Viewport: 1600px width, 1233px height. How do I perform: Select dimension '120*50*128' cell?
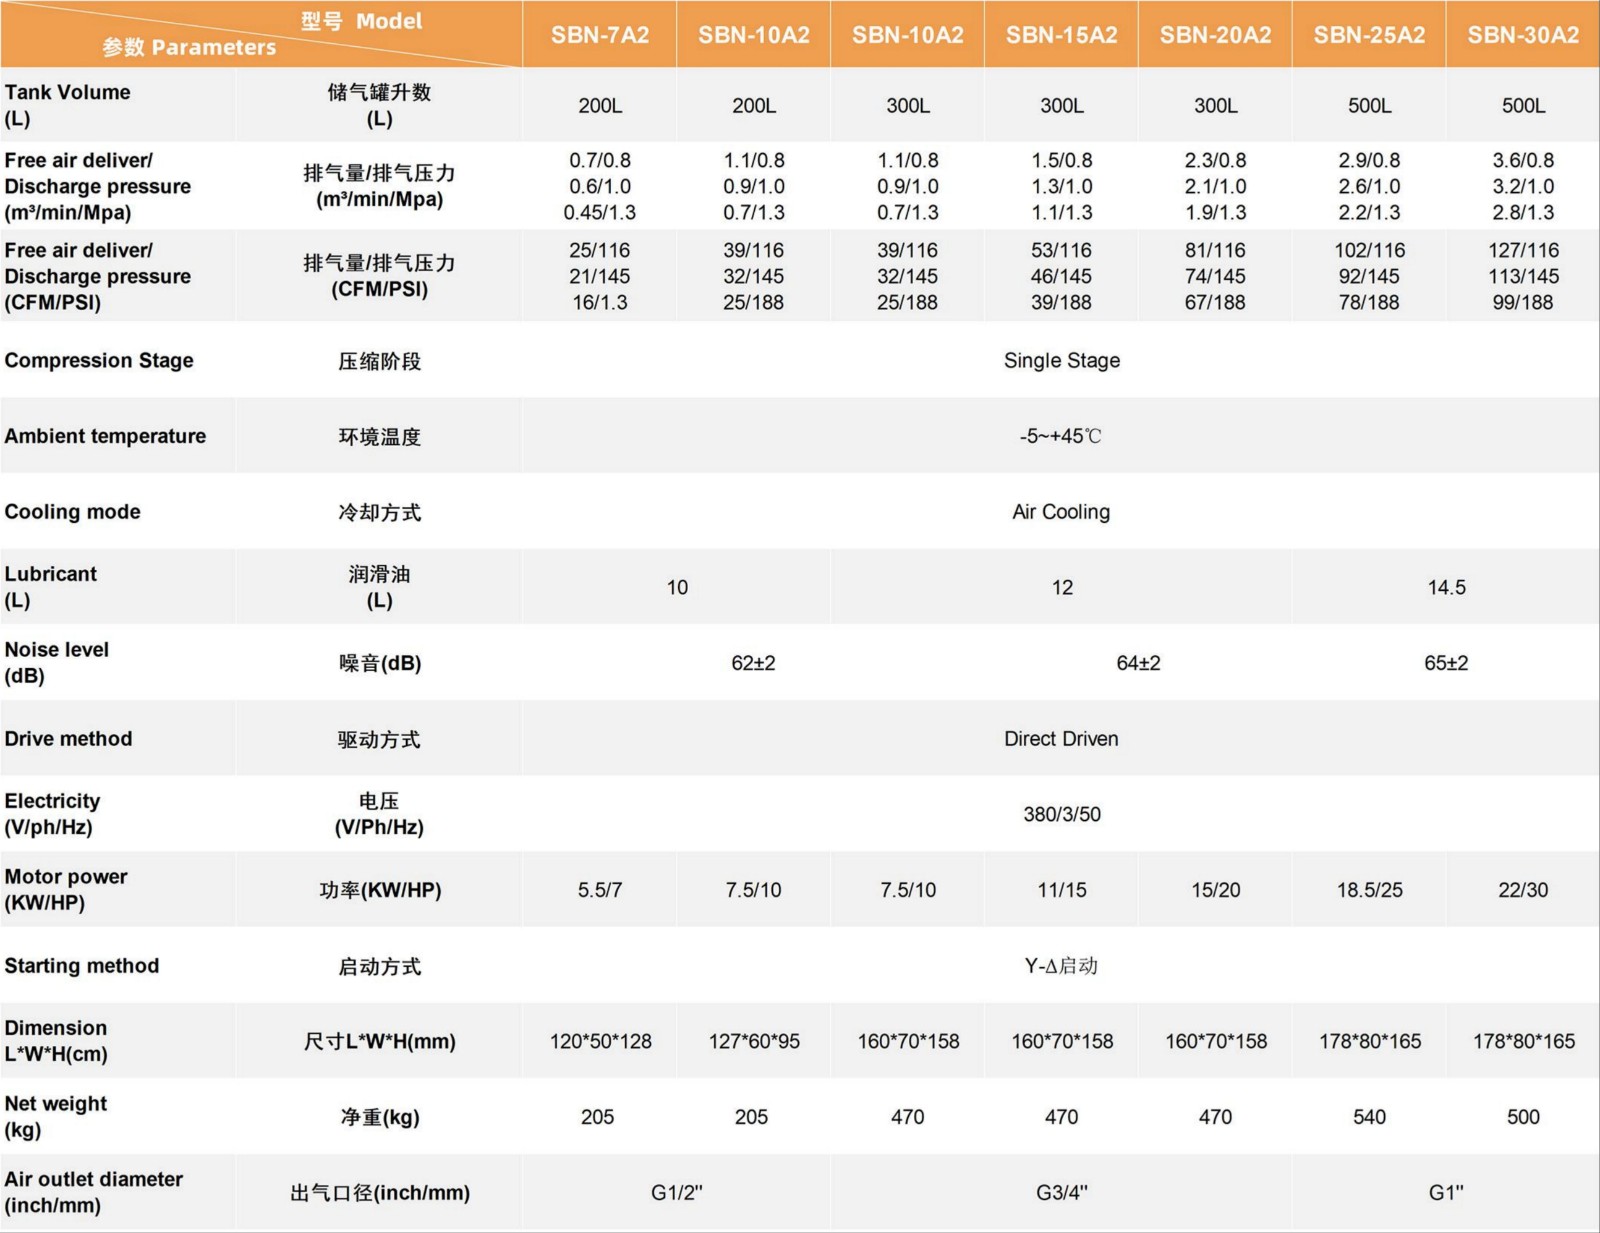click(600, 1041)
